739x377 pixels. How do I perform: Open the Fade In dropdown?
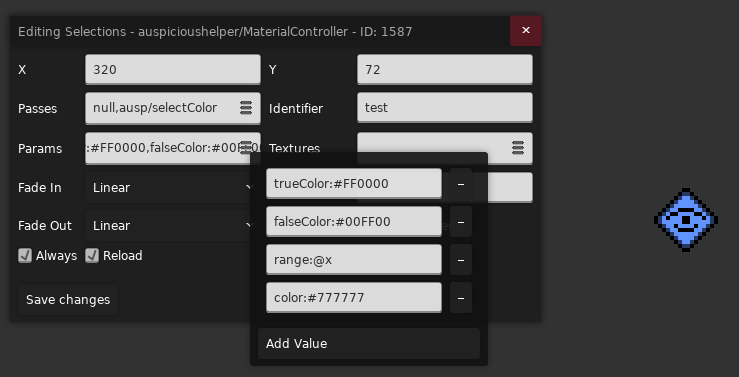[170, 188]
